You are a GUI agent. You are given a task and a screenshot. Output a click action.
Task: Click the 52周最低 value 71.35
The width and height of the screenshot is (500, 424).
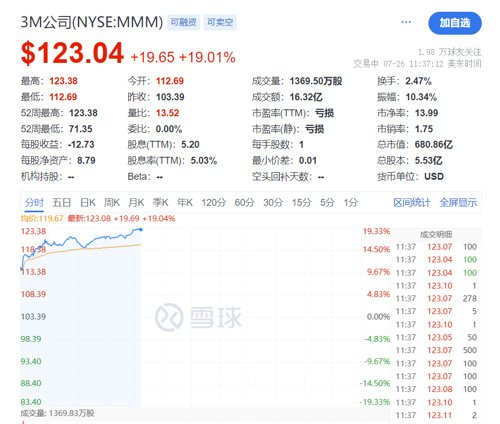(x=81, y=129)
